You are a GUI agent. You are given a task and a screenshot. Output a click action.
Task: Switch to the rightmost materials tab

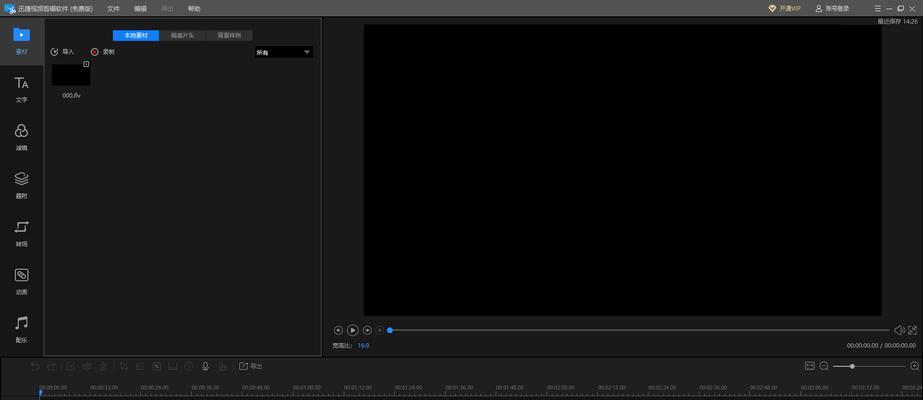(x=229, y=35)
